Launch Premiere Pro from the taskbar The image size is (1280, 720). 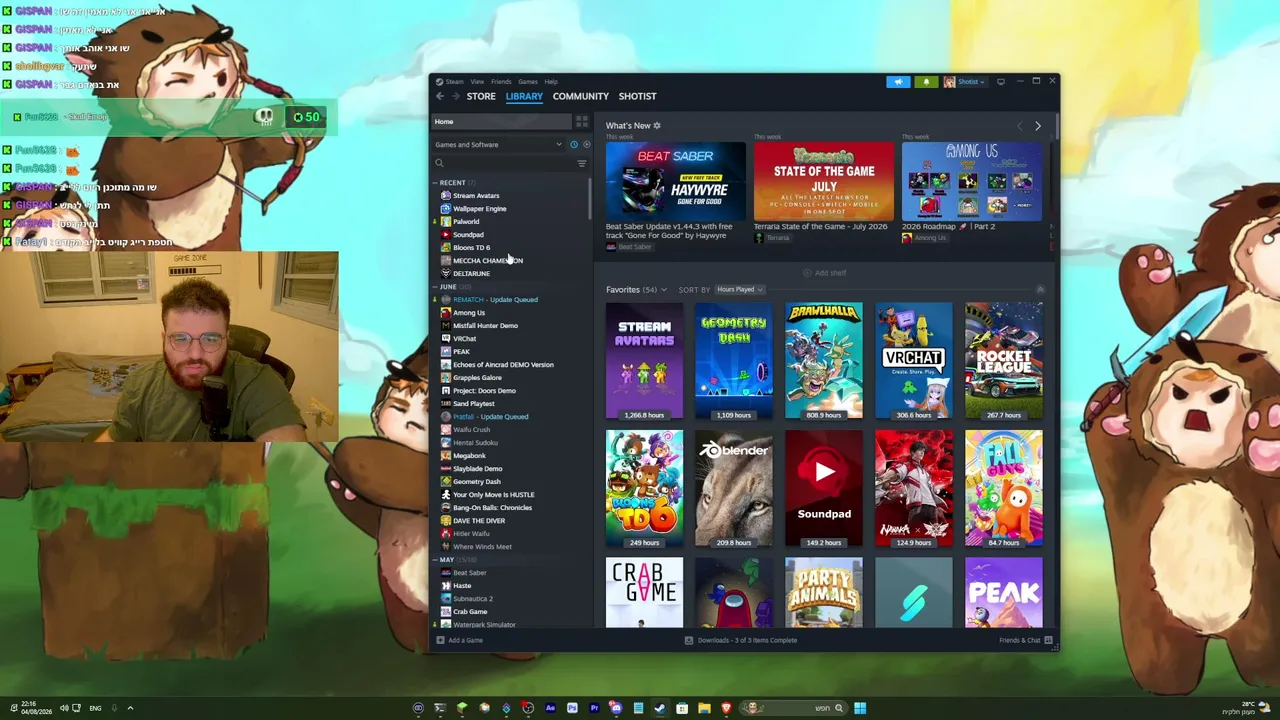pyautogui.click(x=594, y=708)
